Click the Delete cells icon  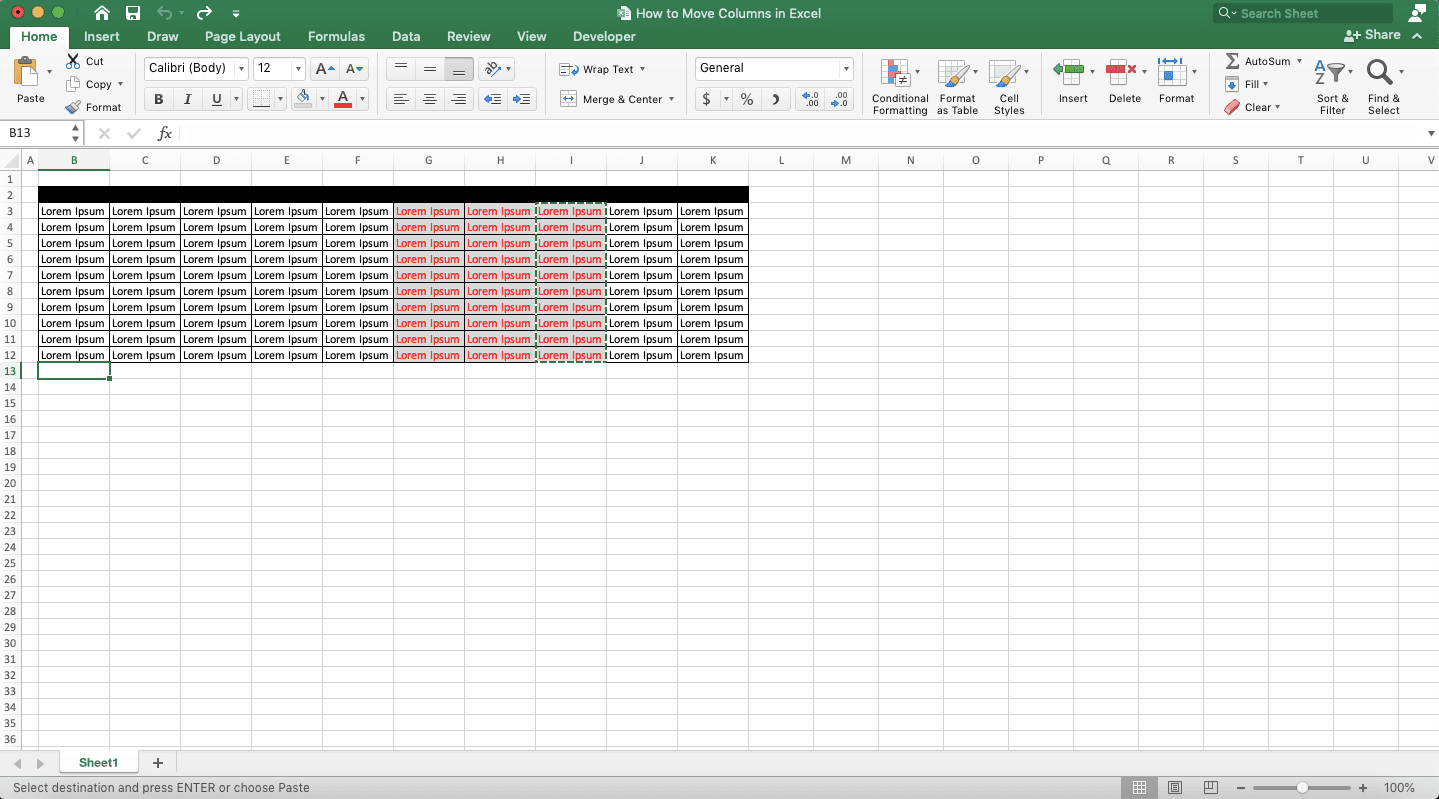pos(1120,71)
